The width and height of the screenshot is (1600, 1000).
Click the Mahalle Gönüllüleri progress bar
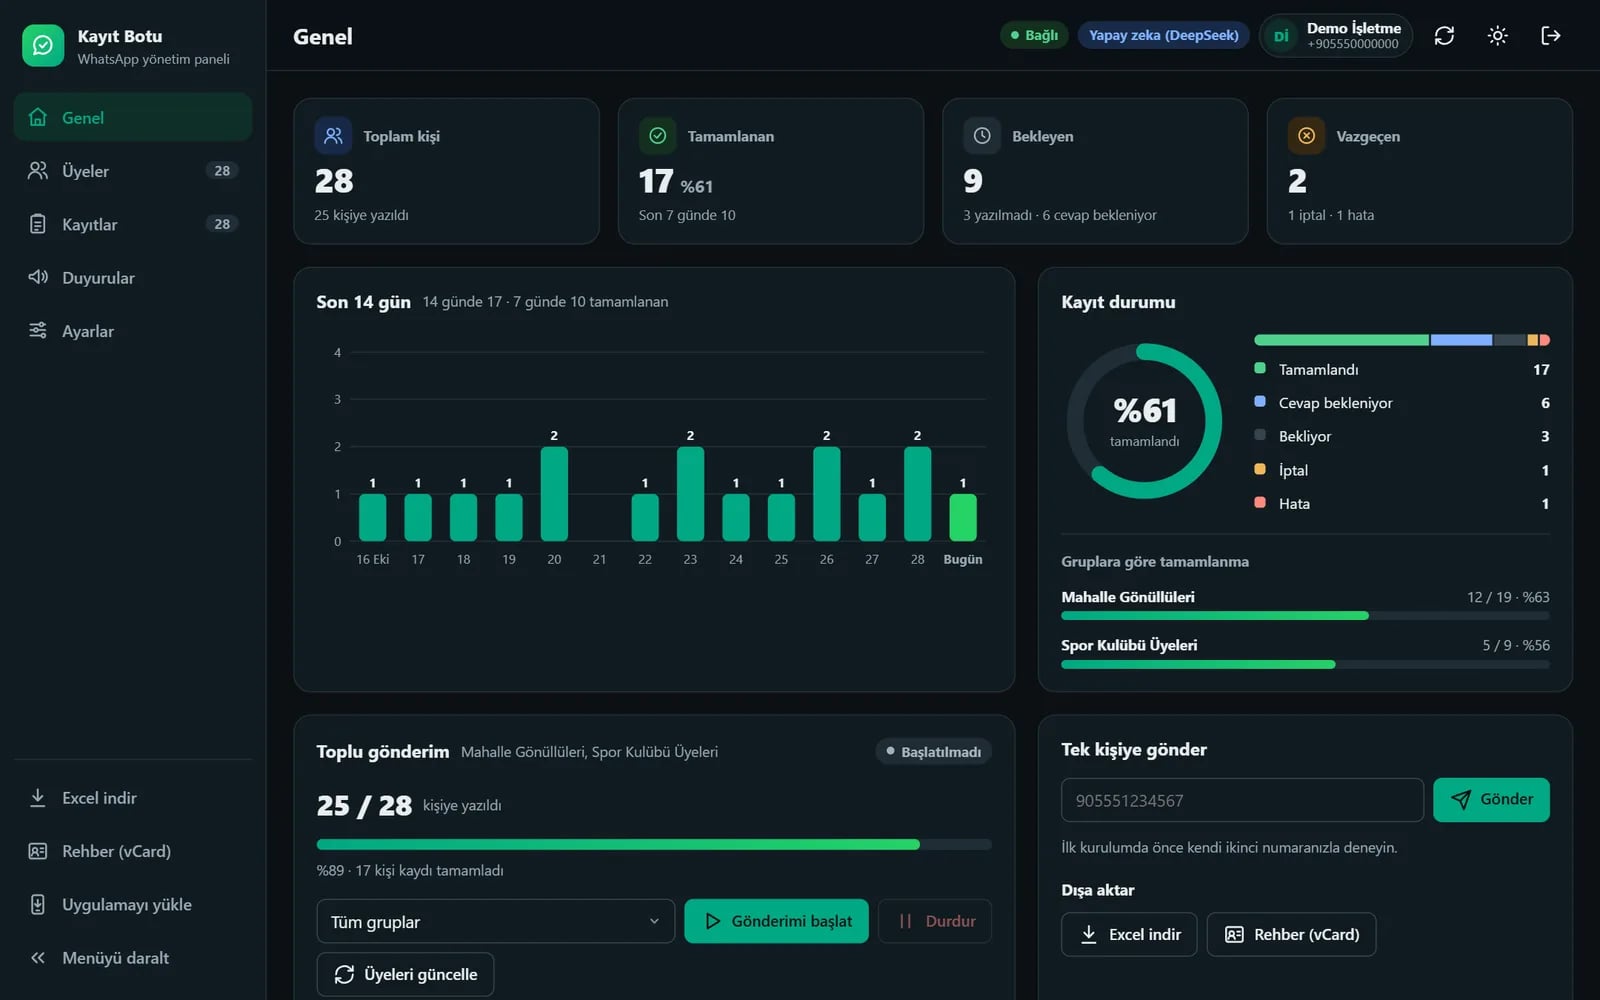tap(1305, 616)
